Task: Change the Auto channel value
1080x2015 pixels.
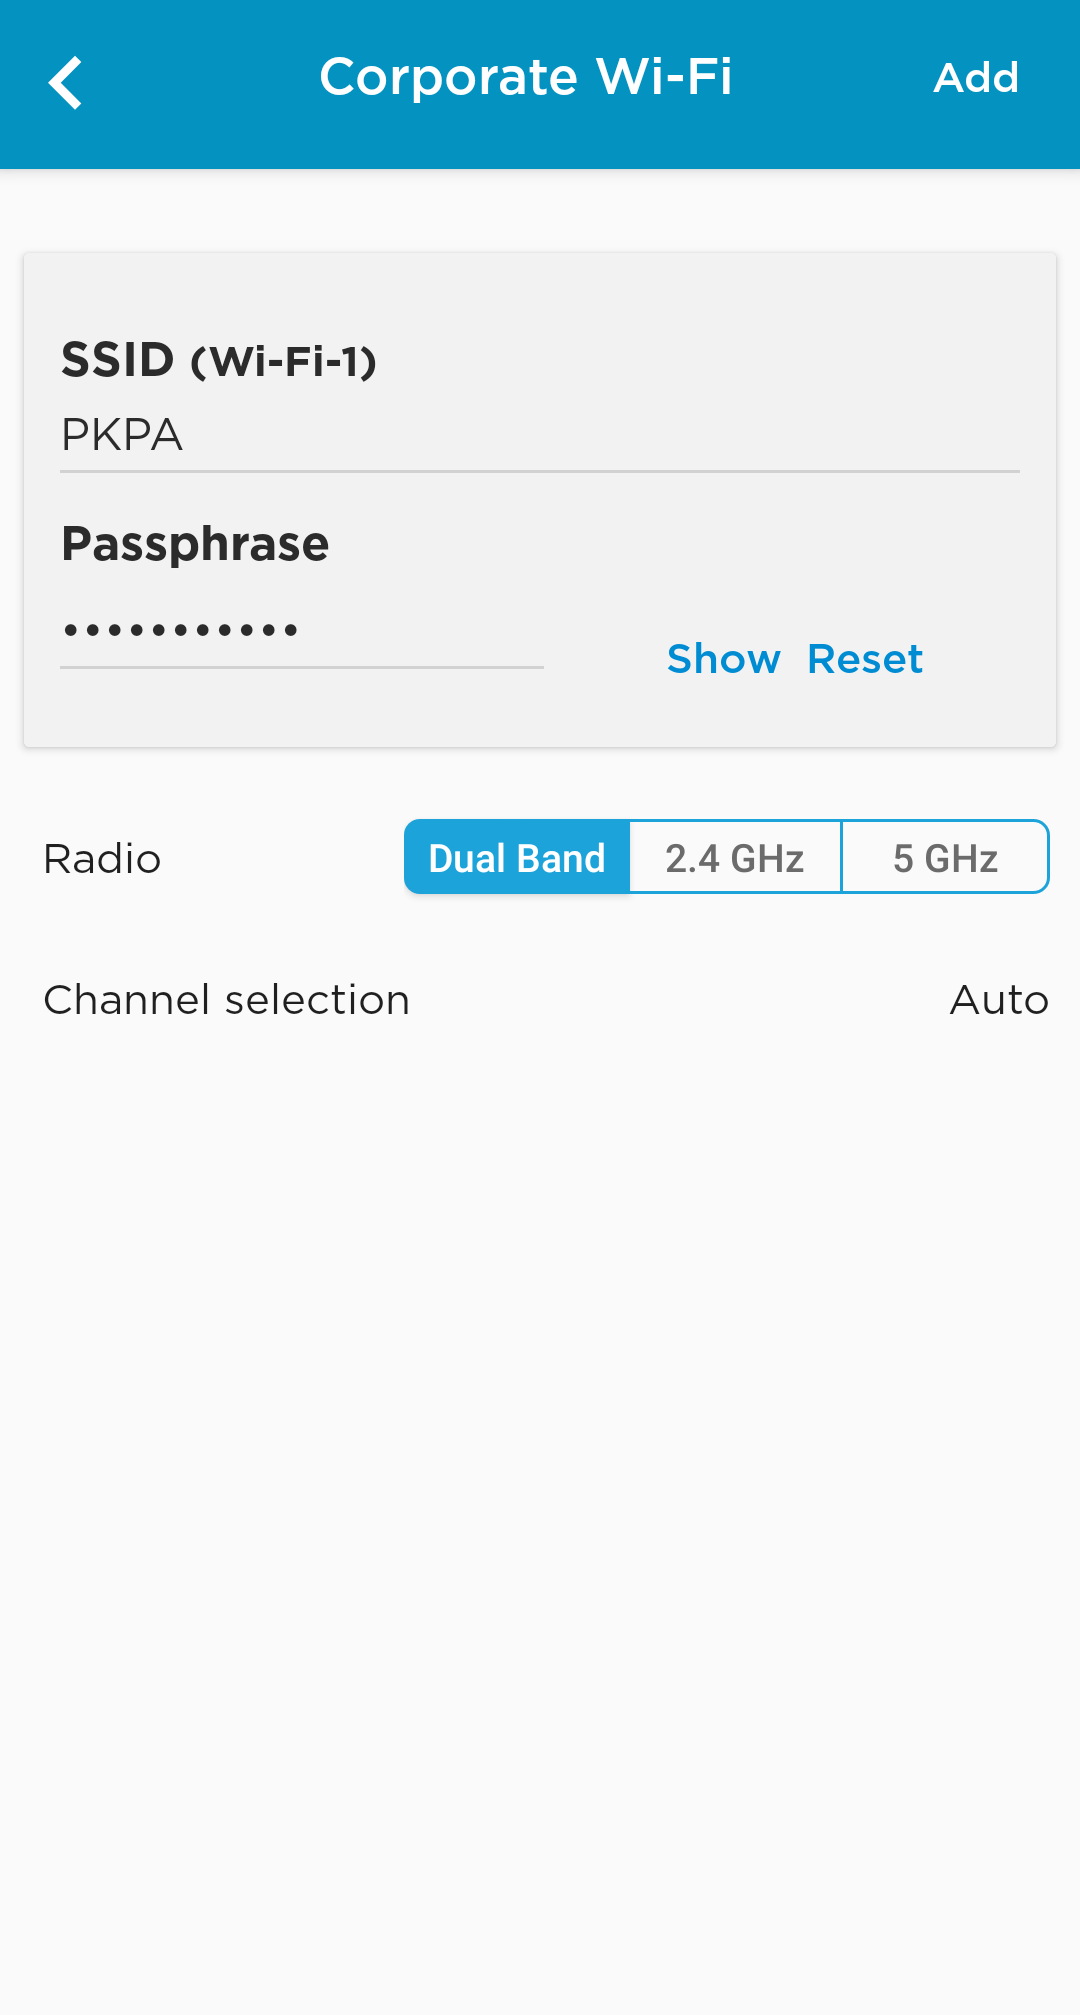Action: pos(998,1000)
